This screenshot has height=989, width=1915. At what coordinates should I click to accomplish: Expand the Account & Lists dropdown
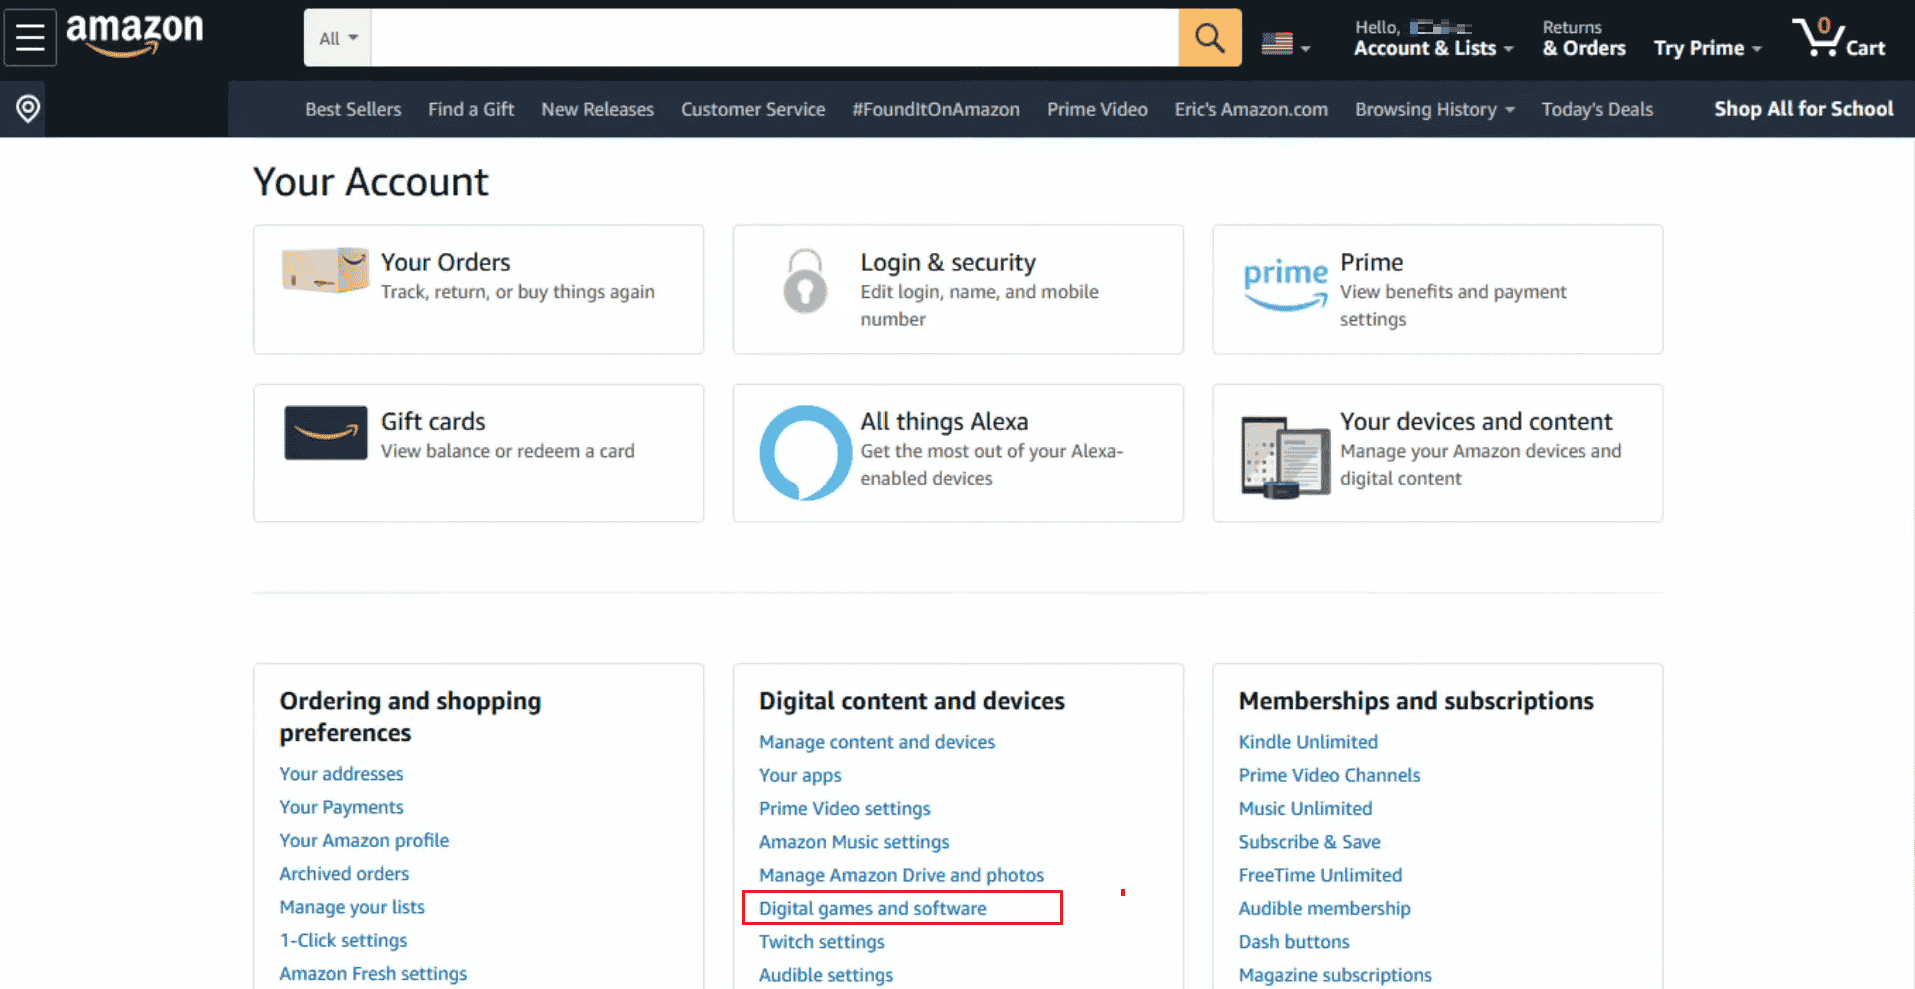point(1432,47)
